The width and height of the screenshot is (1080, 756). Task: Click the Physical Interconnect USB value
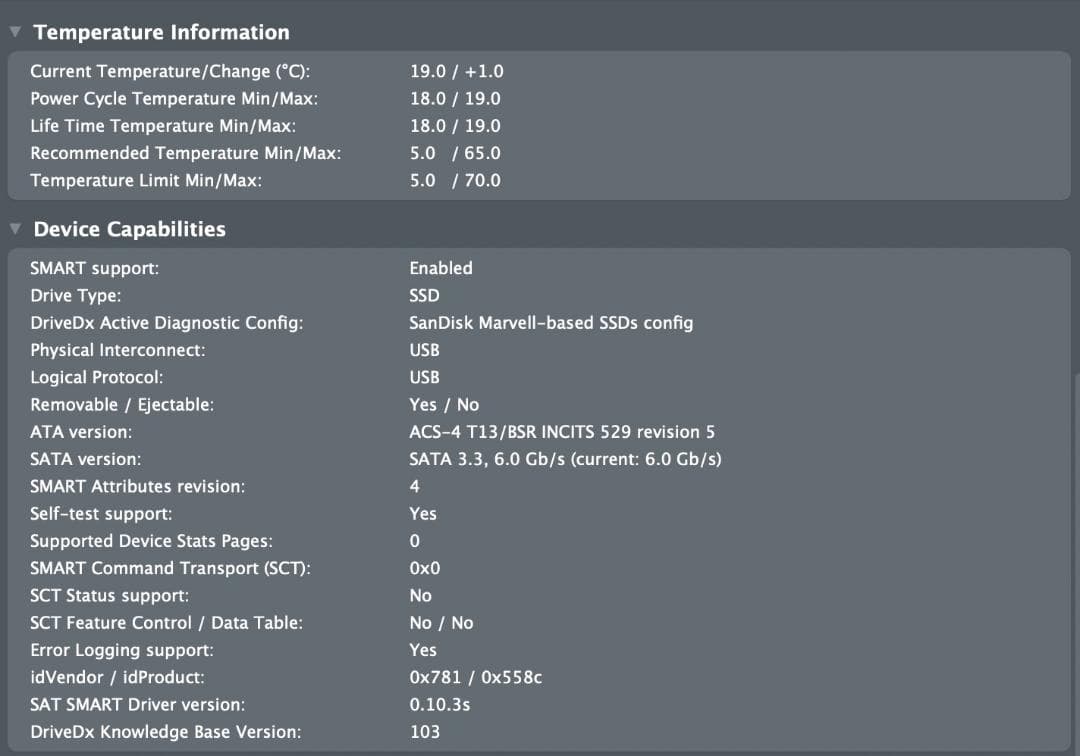point(423,349)
